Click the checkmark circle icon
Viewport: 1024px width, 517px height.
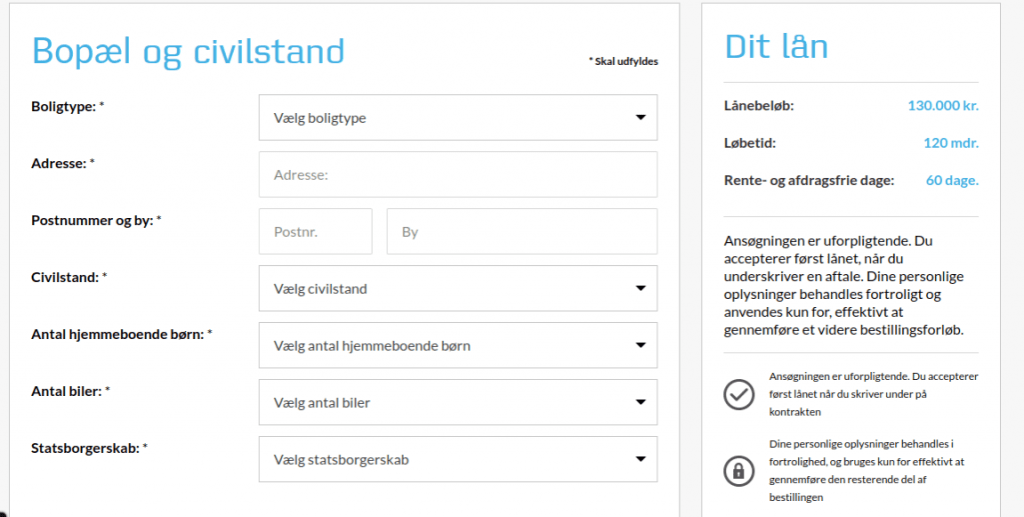739,394
